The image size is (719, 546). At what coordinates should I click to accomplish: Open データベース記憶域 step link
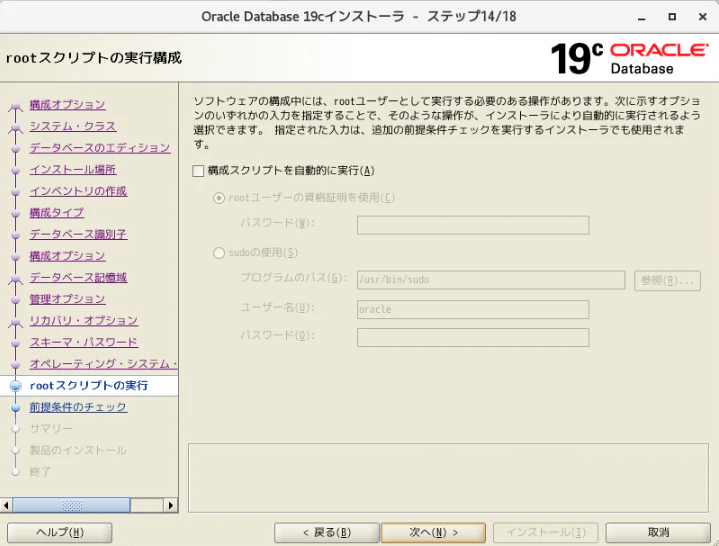(78, 277)
